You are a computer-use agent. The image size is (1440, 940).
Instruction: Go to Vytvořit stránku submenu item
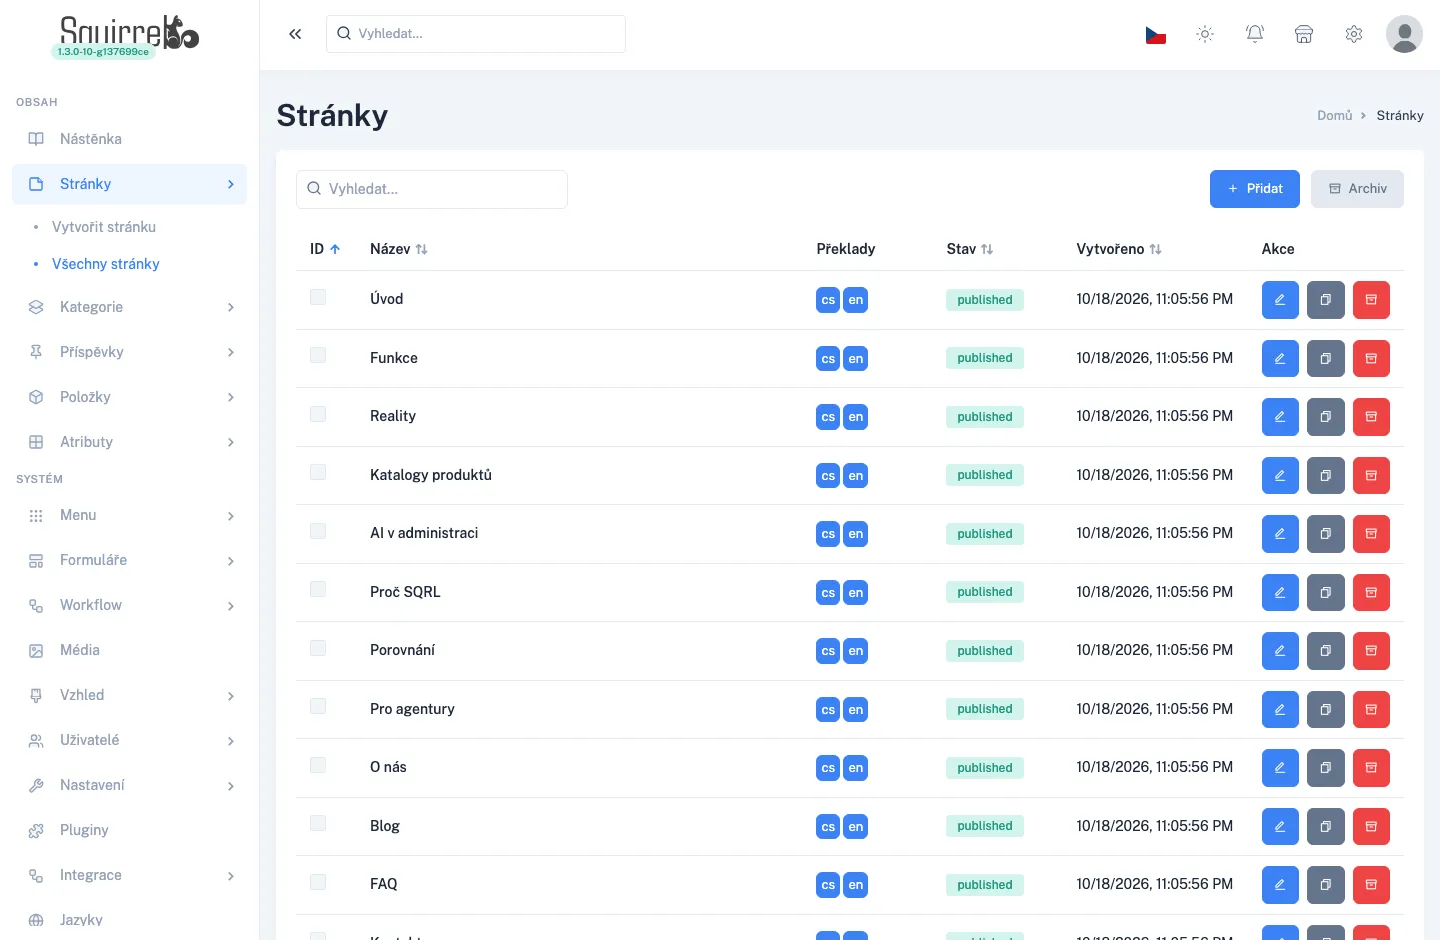pos(104,227)
